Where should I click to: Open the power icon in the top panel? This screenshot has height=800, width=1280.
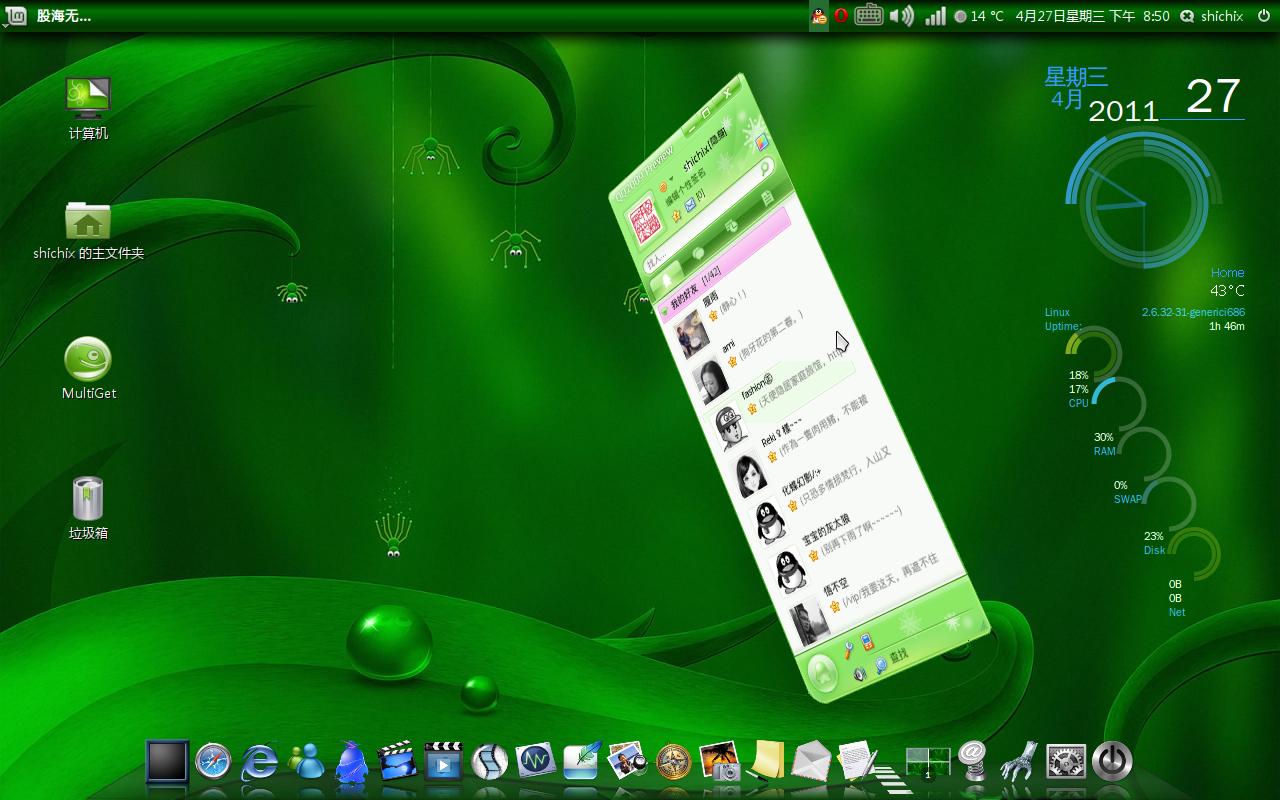1263,16
